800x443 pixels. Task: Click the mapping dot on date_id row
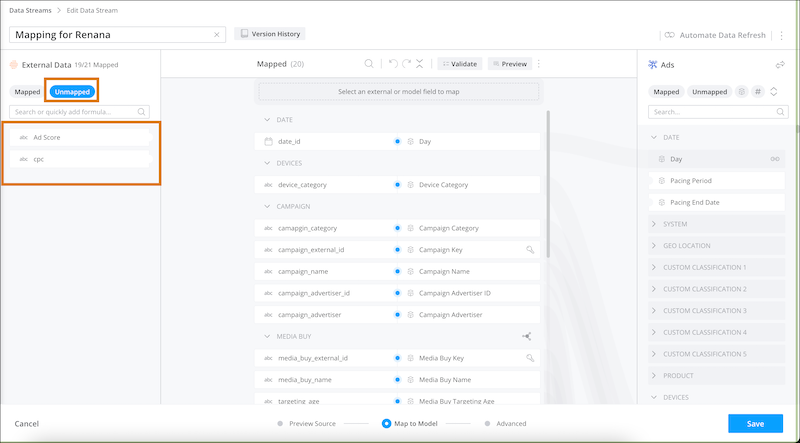coord(397,141)
